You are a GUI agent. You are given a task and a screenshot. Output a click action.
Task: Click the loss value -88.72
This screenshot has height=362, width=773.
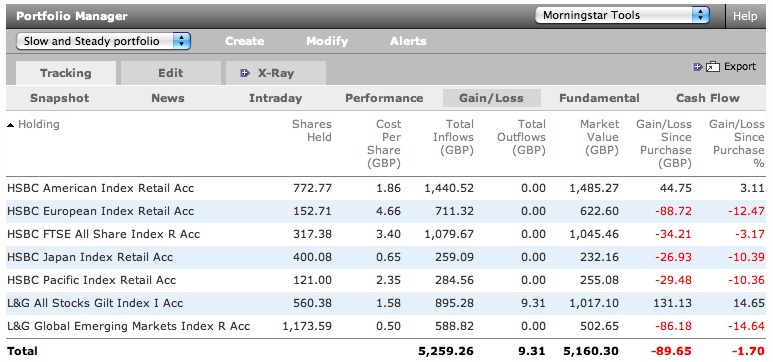pyautogui.click(x=673, y=211)
